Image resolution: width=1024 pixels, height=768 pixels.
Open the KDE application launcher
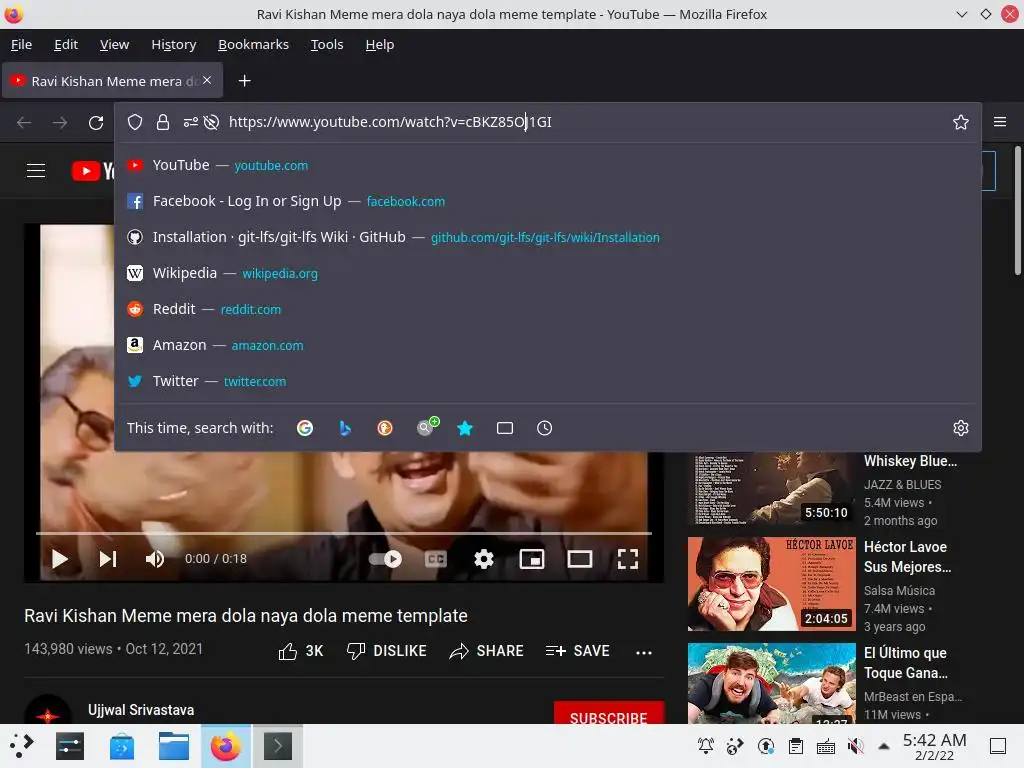(x=21, y=746)
